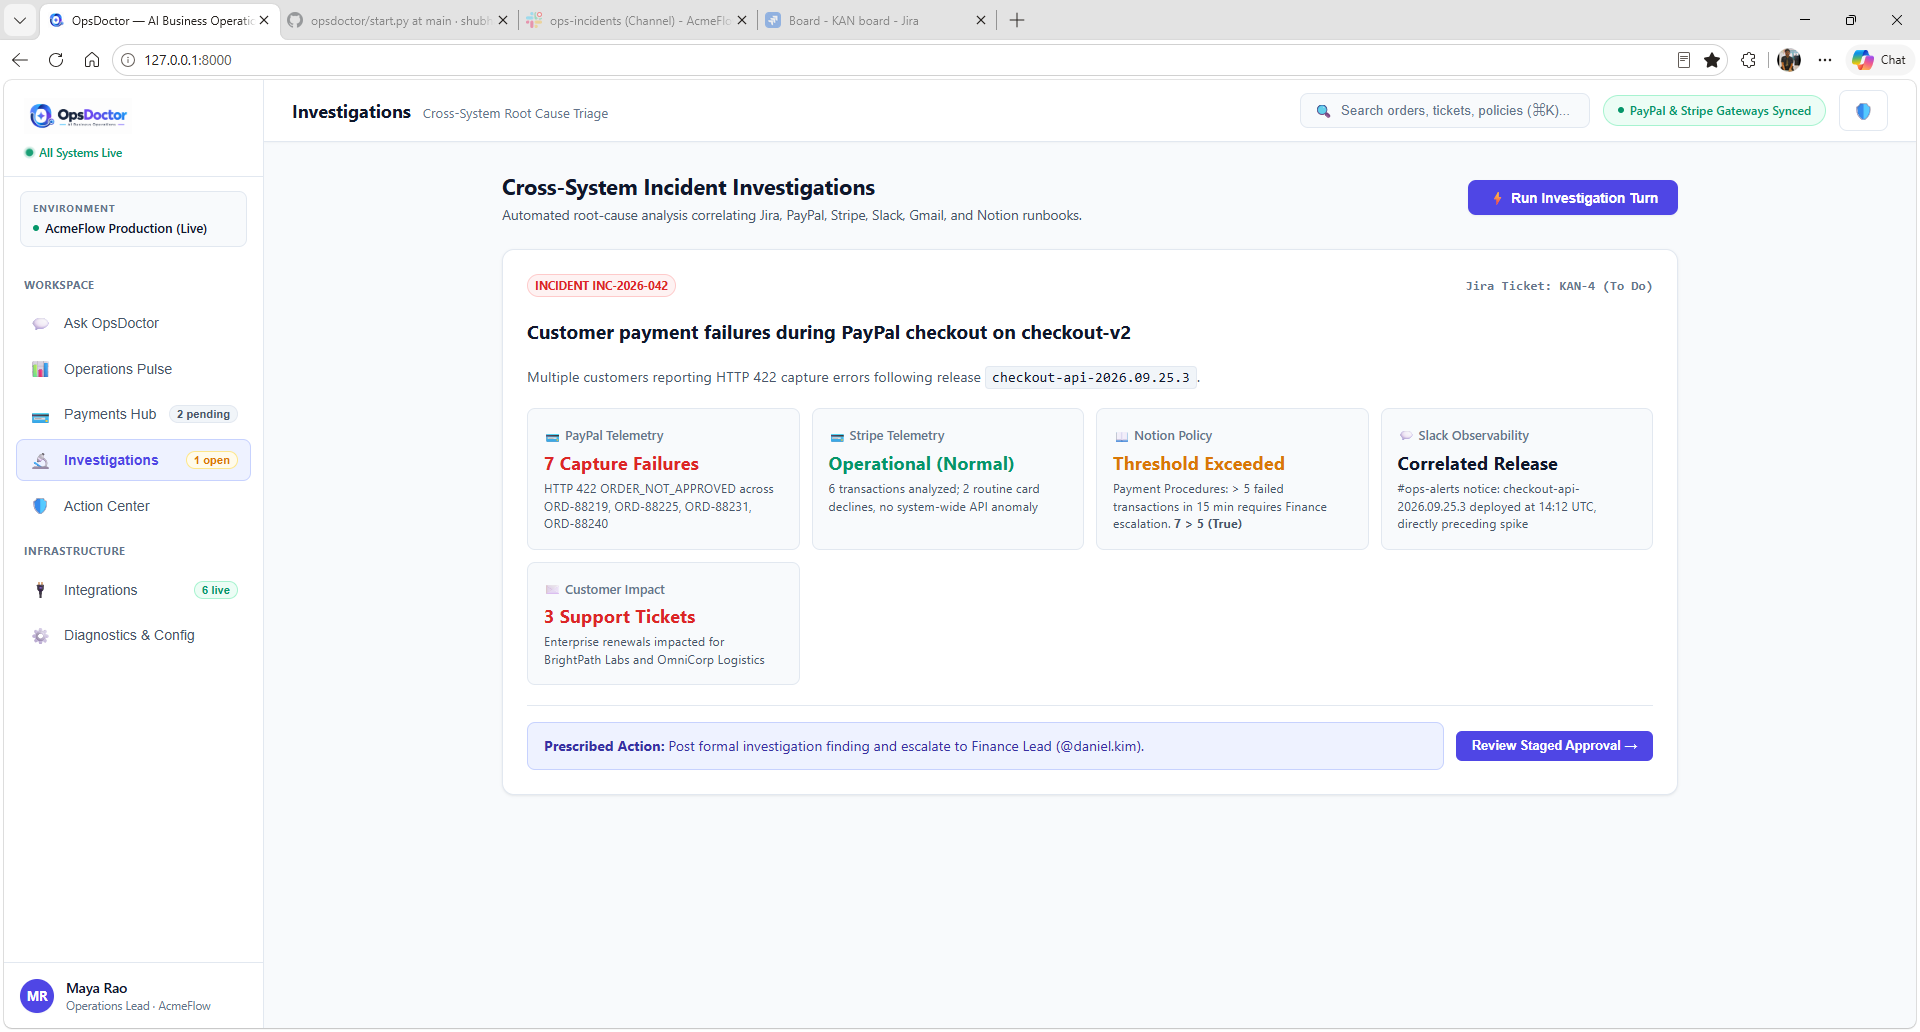Viewport: 1920px width, 1032px height.
Task: Click the Jira Ticket KAN-4 text
Action: (x=1559, y=287)
